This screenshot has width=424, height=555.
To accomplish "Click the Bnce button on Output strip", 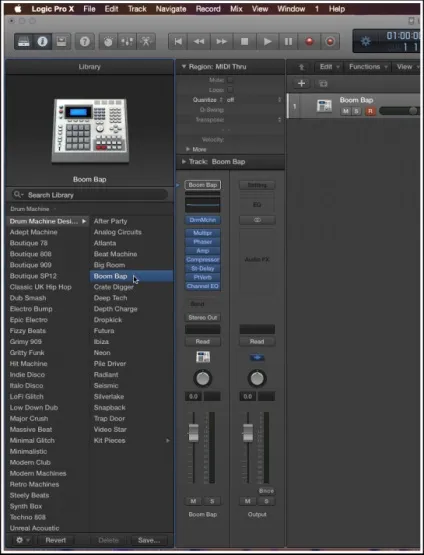I will (266, 491).
